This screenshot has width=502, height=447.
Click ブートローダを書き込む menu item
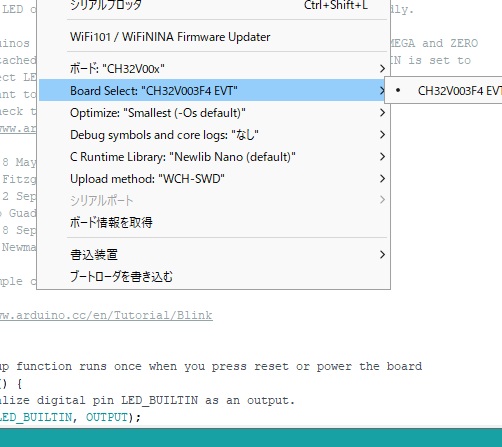pyautogui.click(x=213, y=276)
